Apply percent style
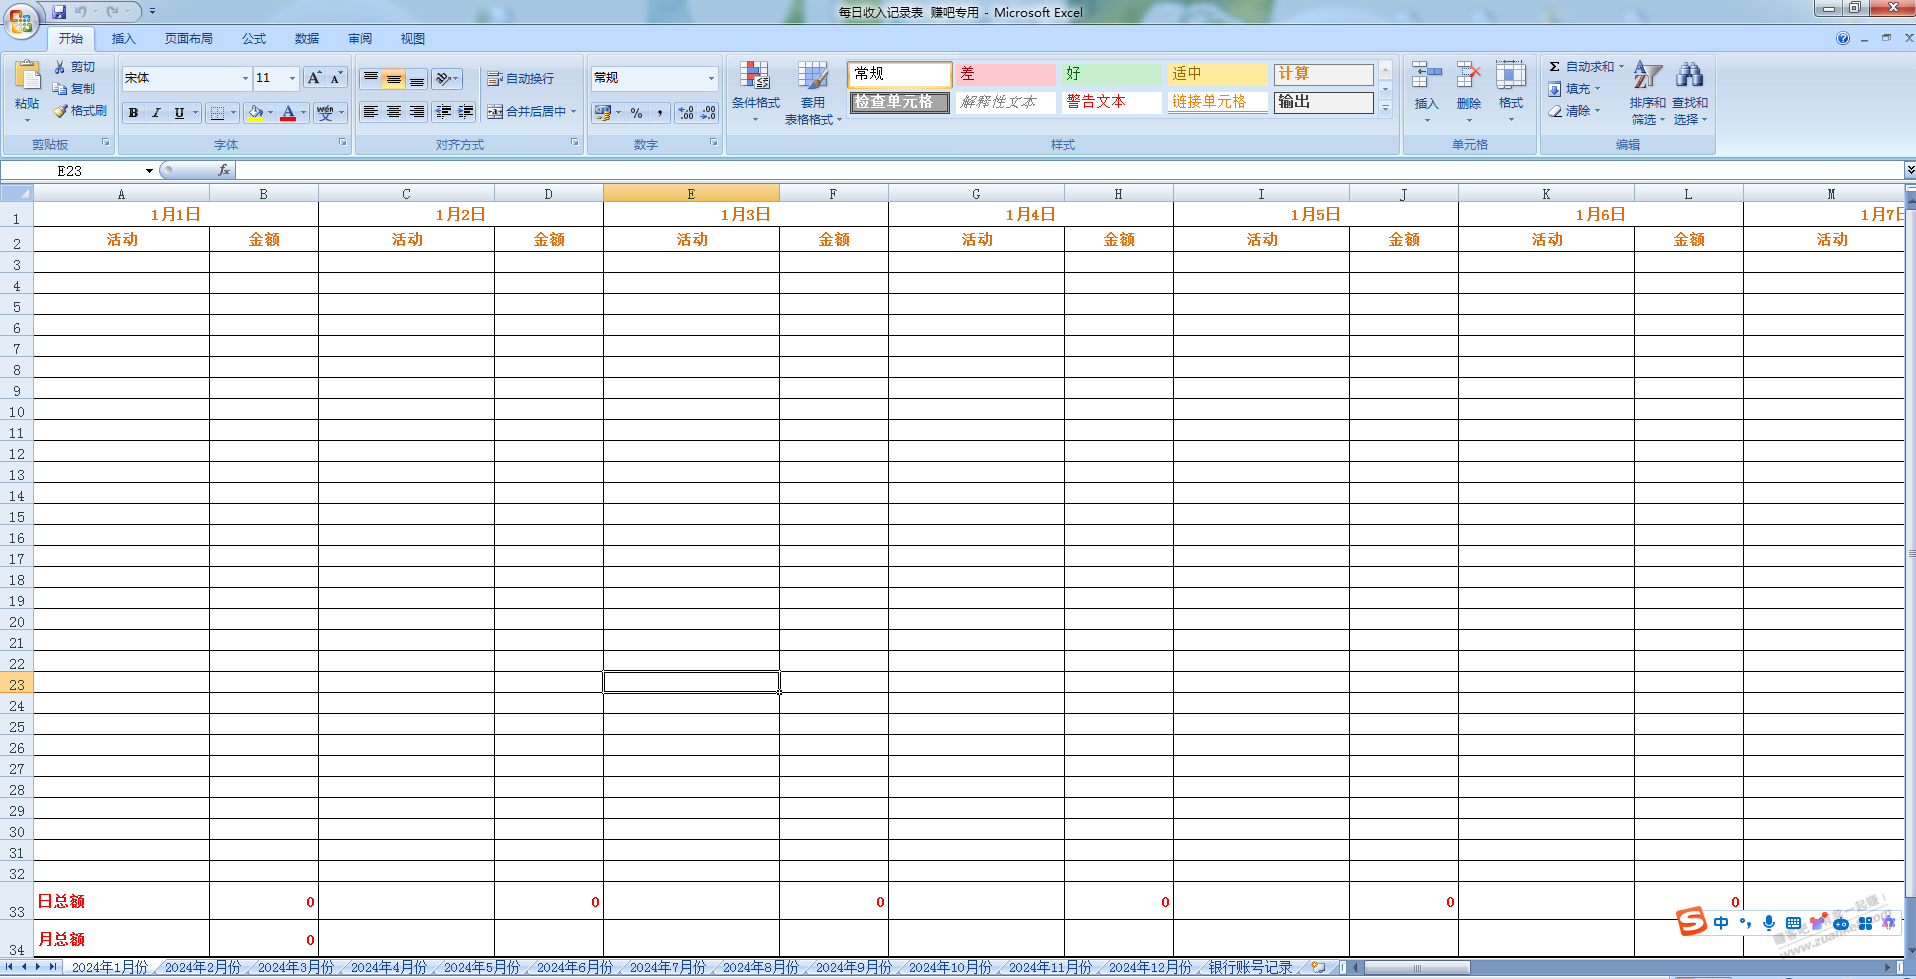1916x979 pixels. coord(637,113)
